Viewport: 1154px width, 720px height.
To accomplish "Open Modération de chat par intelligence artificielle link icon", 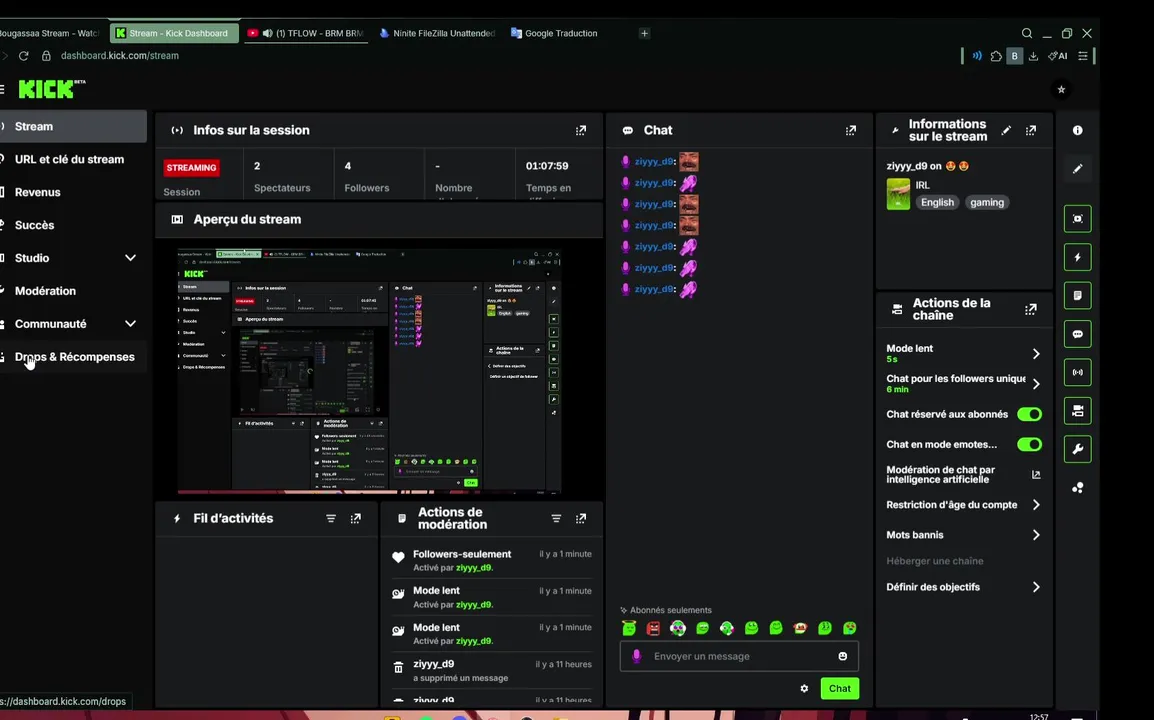I will (x=1036, y=475).
